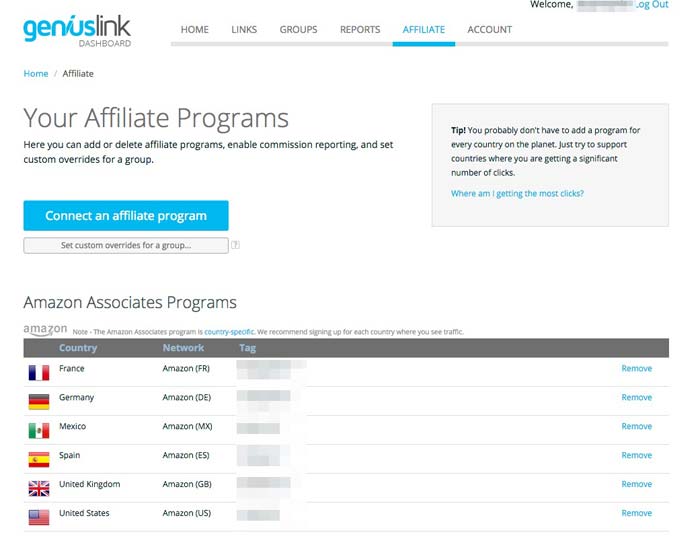Image resolution: width=700 pixels, height=553 pixels.
Task: Open the REPORTS tab
Action: tap(360, 29)
